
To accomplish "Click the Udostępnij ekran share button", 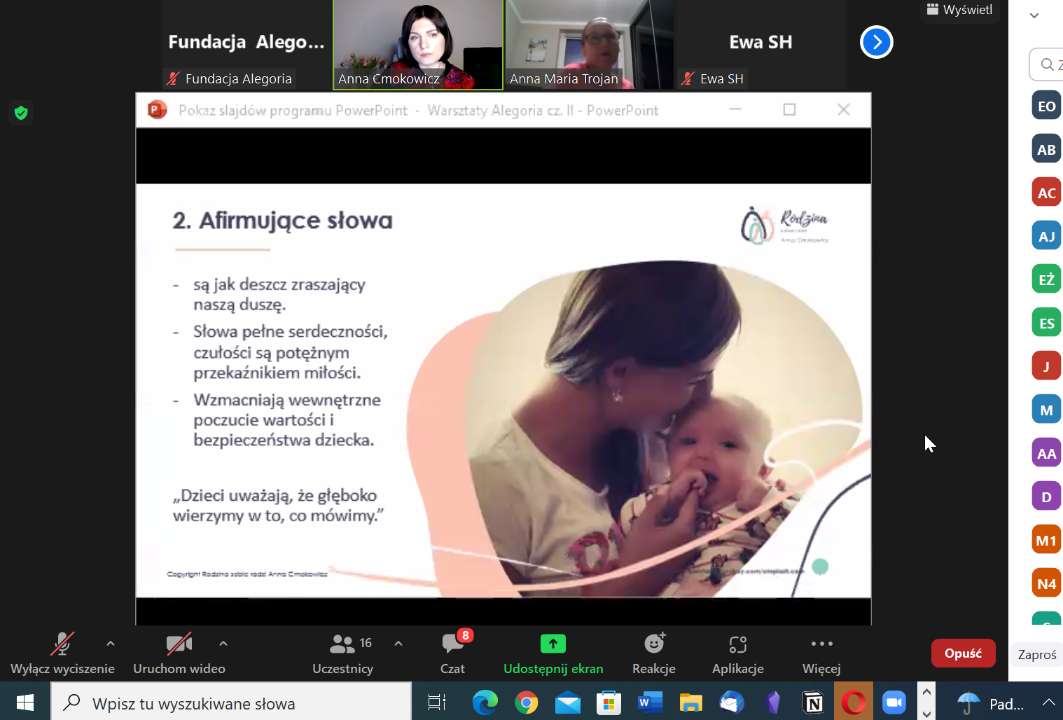I will pos(553,651).
